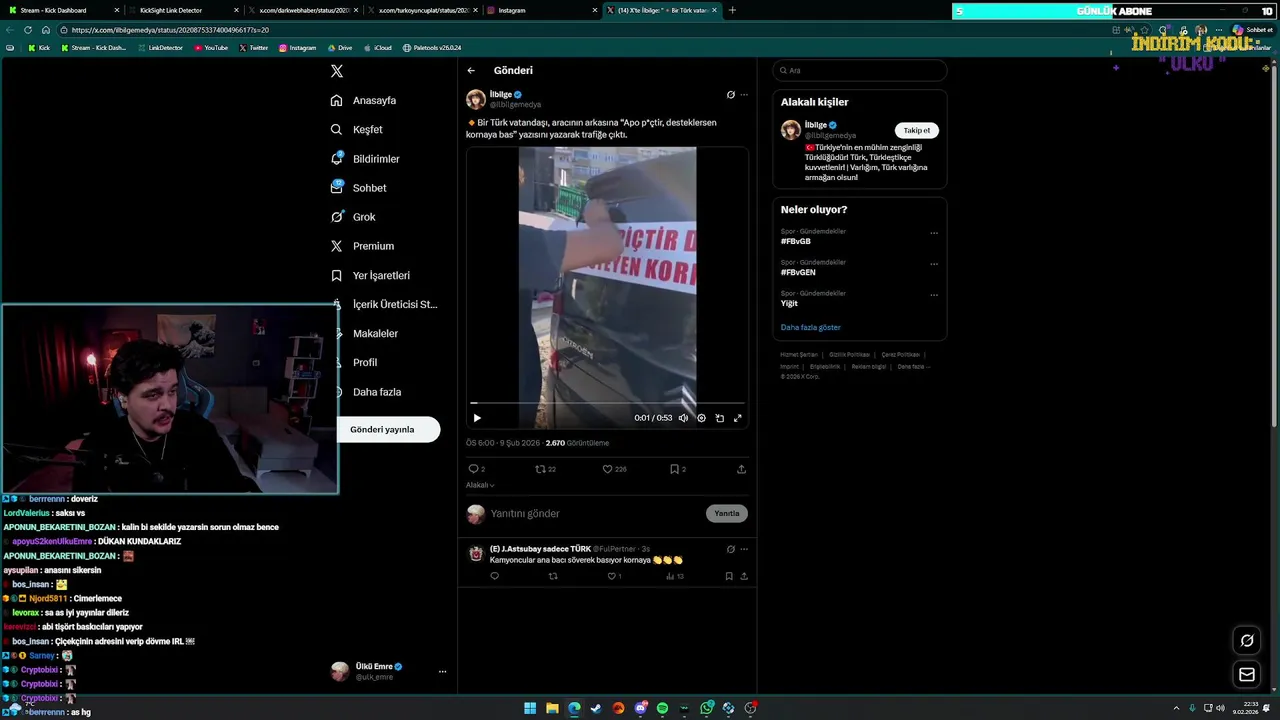Open the options menu for Yiğit trend
1280x720 pixels.
(934, 295)
